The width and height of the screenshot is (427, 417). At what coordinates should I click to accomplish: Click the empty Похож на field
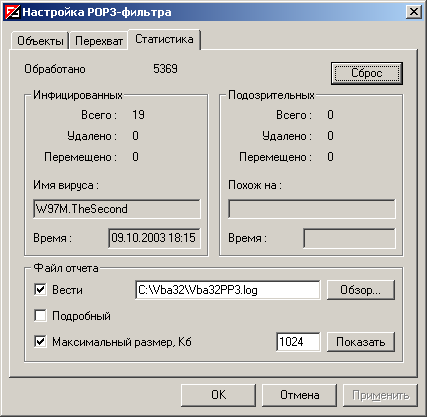[x=312, y=209]
